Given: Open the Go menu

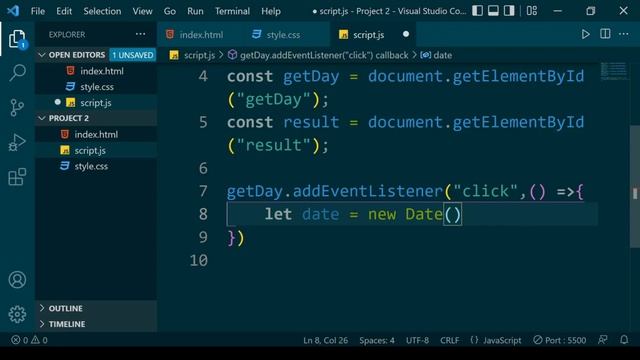Looking at the screenshot, I should coord(170,11).
